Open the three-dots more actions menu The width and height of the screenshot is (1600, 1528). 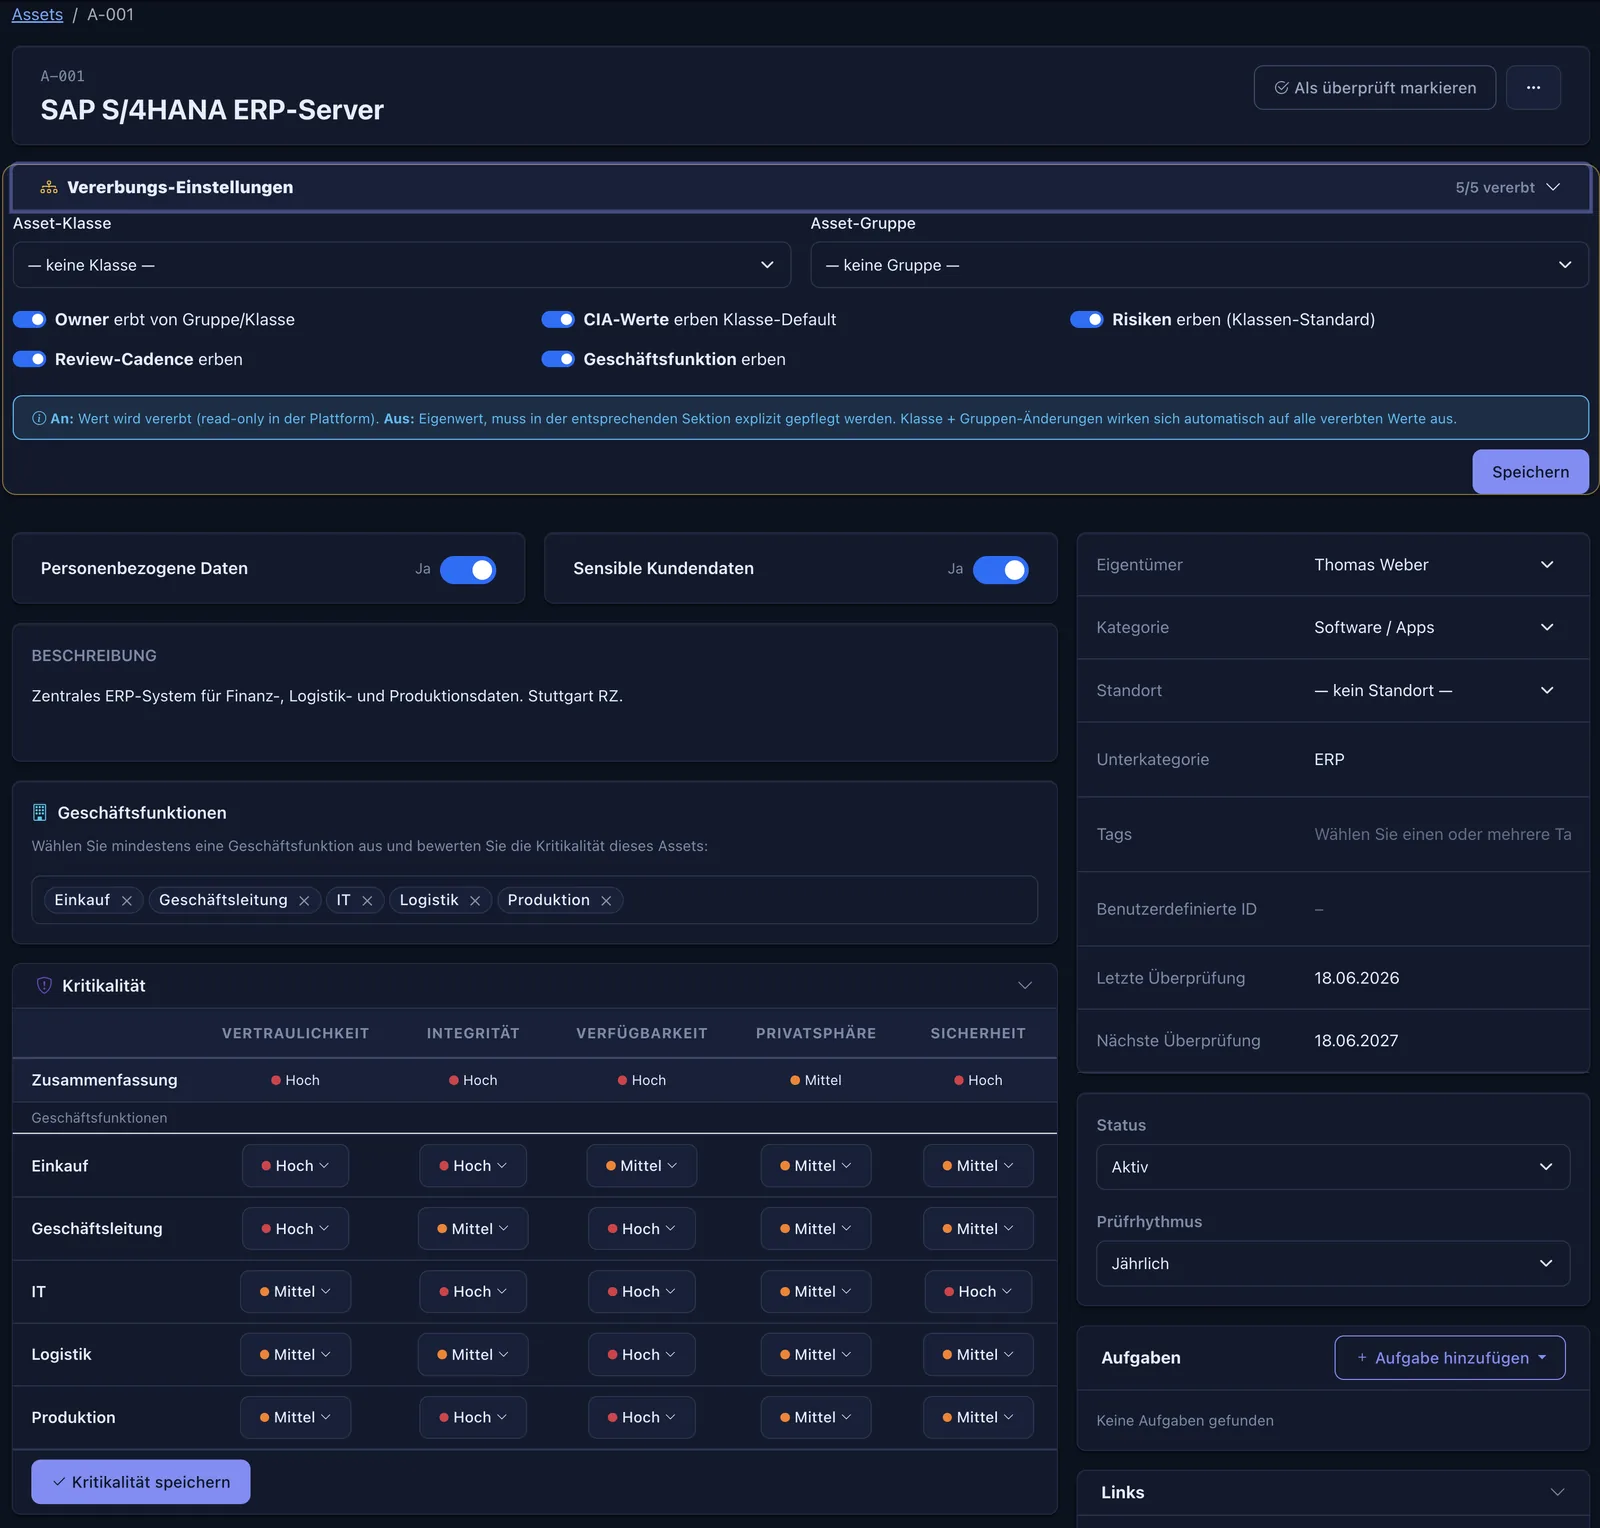[1533, 88]
